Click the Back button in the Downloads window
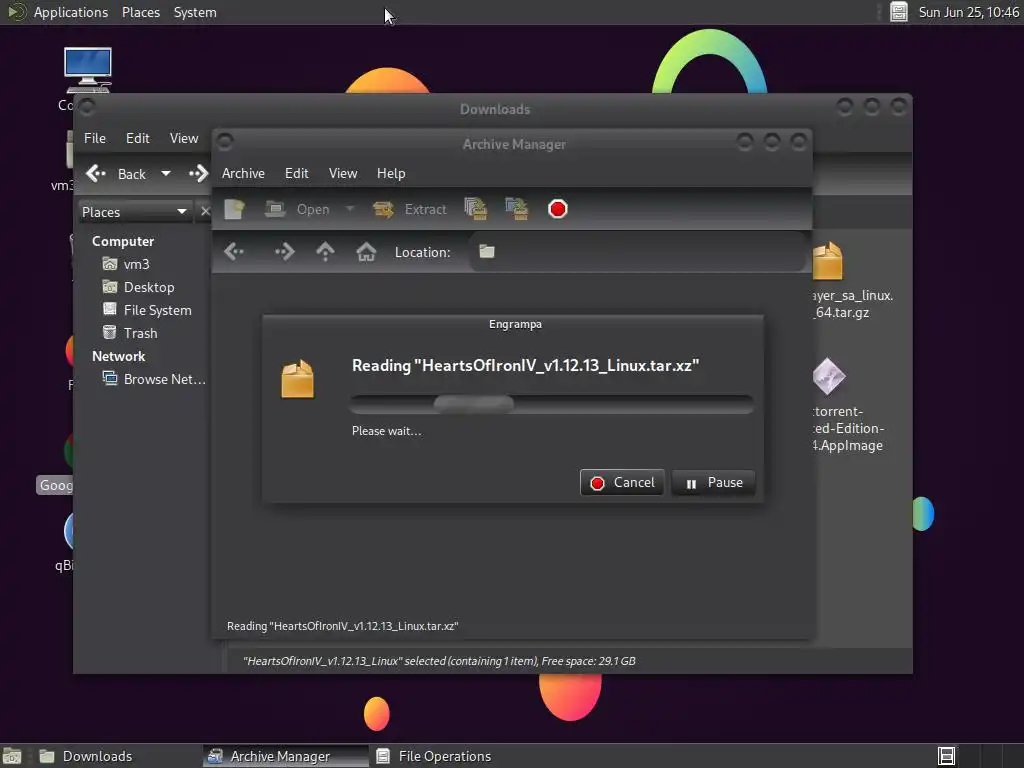The width and height of the screenshot is (1024, 768). pyautogui.click(x=116, y=174)
